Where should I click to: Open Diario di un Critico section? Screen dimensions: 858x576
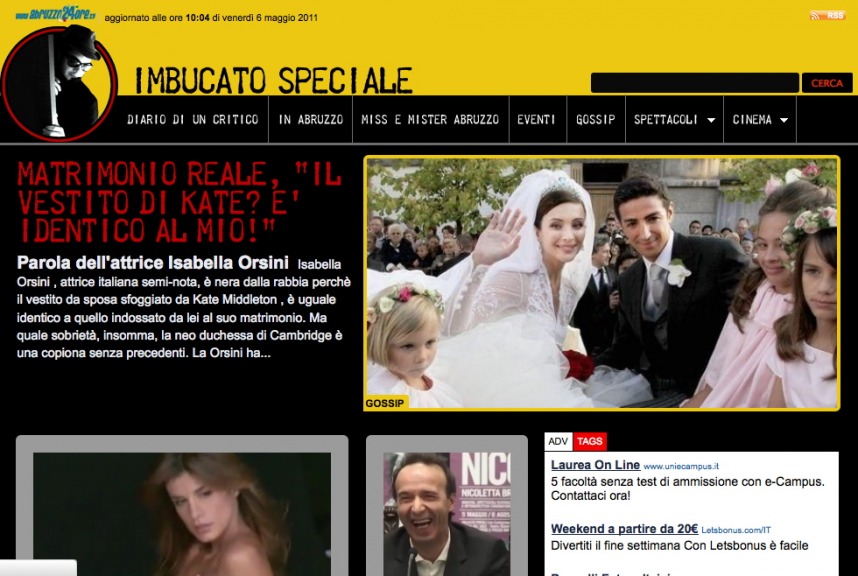193,119
